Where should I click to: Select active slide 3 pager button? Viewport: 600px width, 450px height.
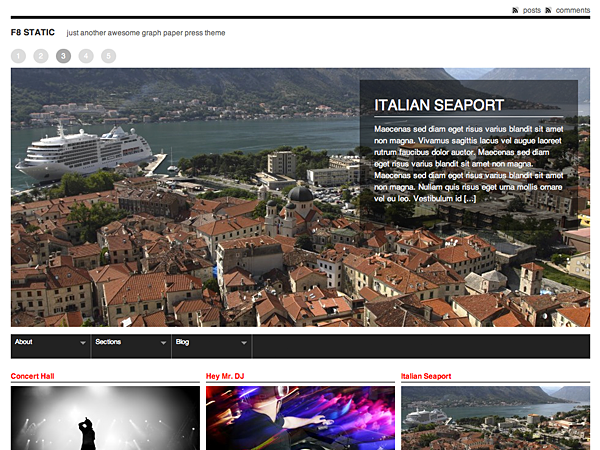click(x=64, y=56)
